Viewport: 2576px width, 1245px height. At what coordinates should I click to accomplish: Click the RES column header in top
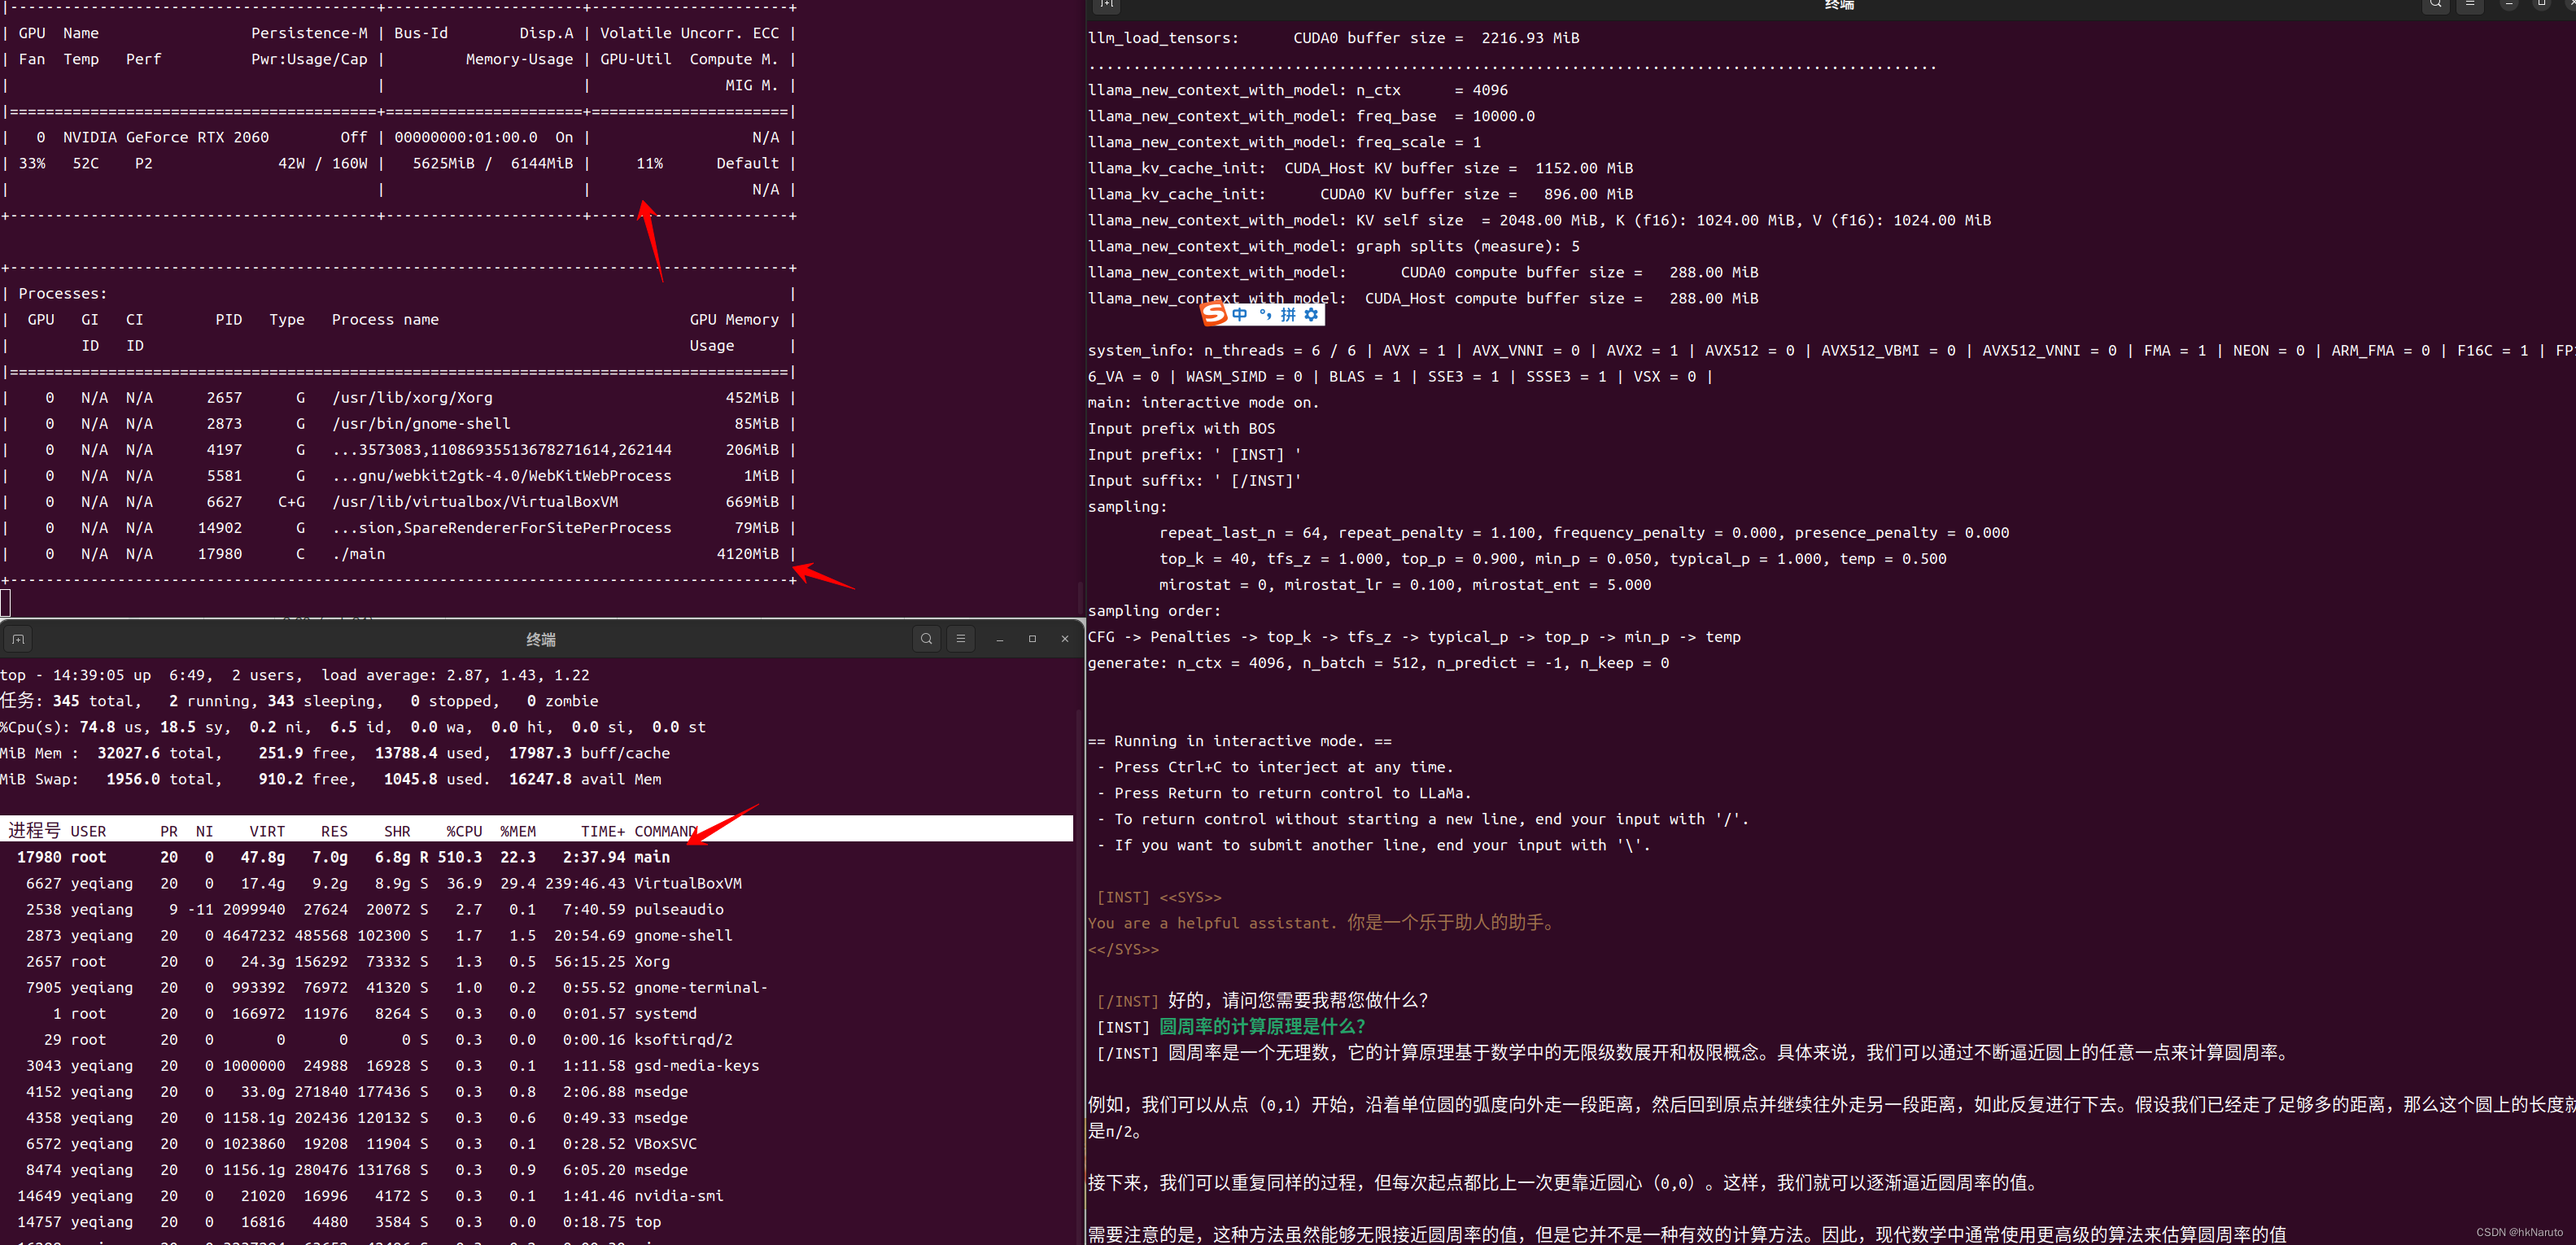334,831
